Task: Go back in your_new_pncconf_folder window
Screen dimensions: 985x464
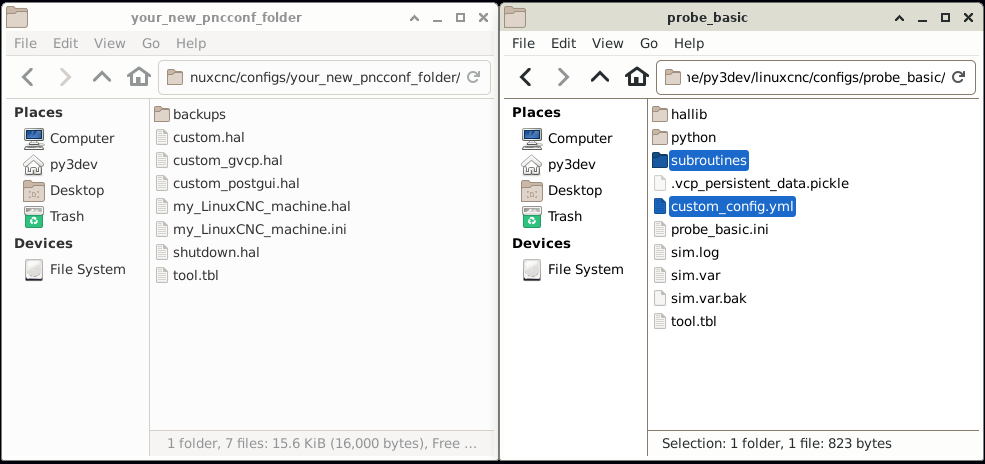Action: point(28,77)
